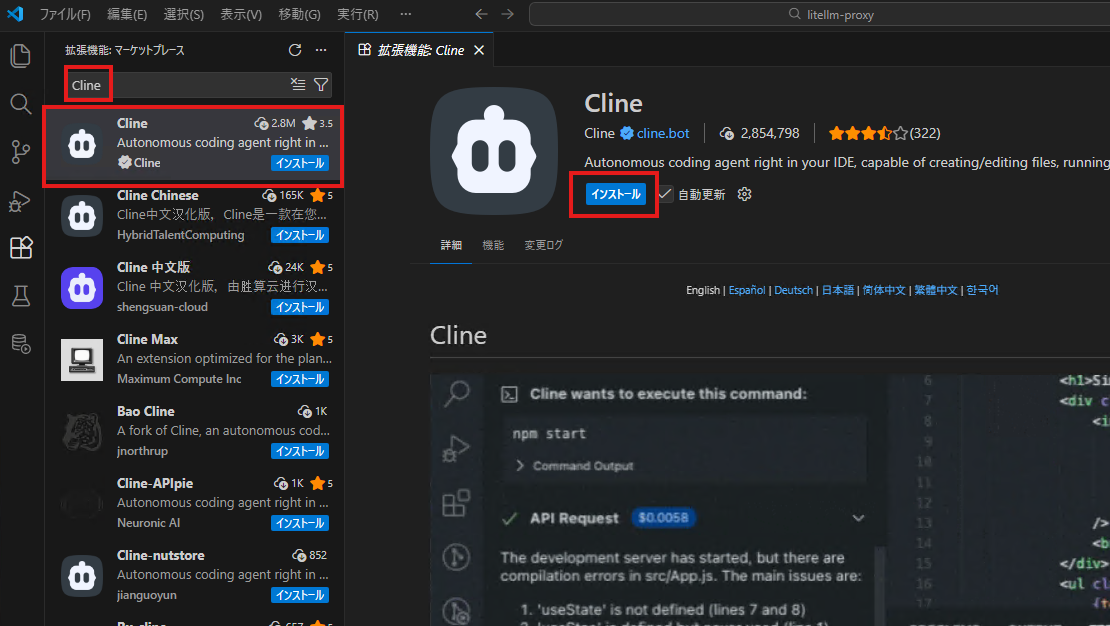1110x626 pixels.
Task: Open the Deutsch readme link
Action: click(x=794, y=290)
